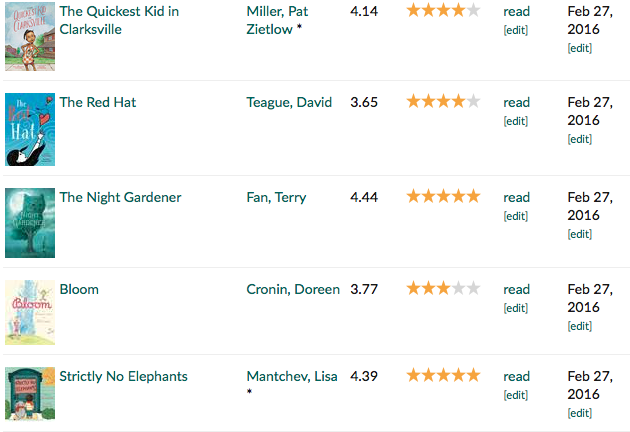
Task: Open author Mantchev, Lisa's page
Action: coord(291,376)
